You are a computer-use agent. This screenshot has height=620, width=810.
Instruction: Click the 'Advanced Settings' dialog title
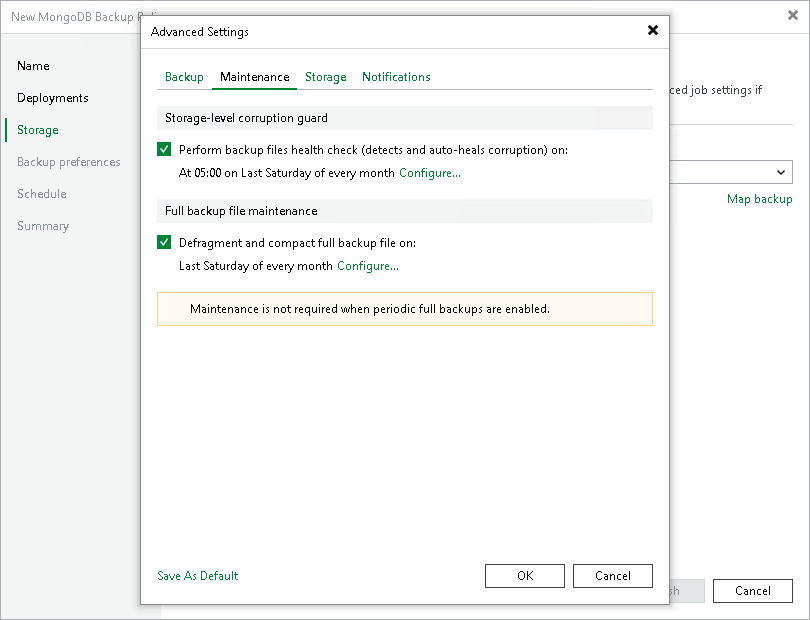199,32
